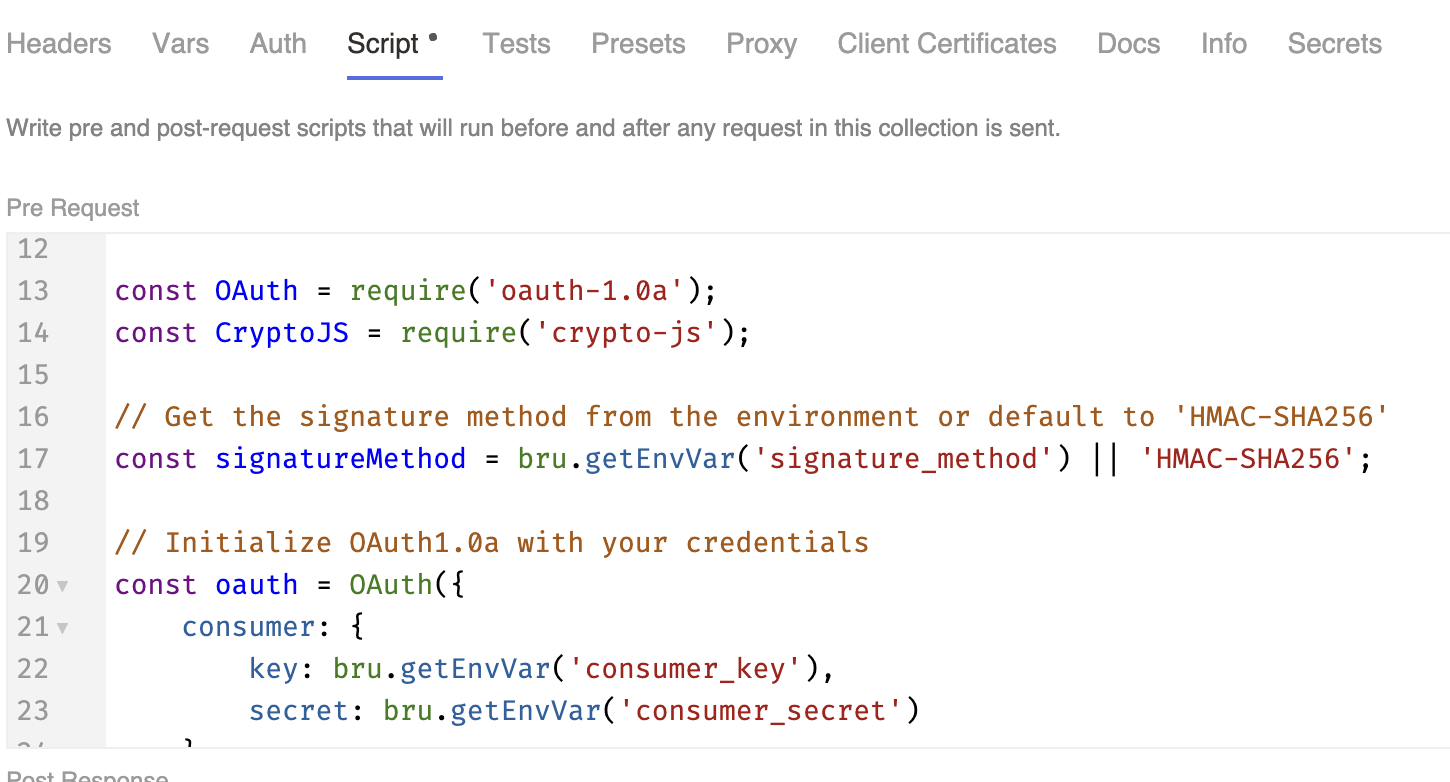This screenshot has height=782, width=1450.
Task: Click the 'const oauth = OAuth({' line
Action: pos(290,585)
